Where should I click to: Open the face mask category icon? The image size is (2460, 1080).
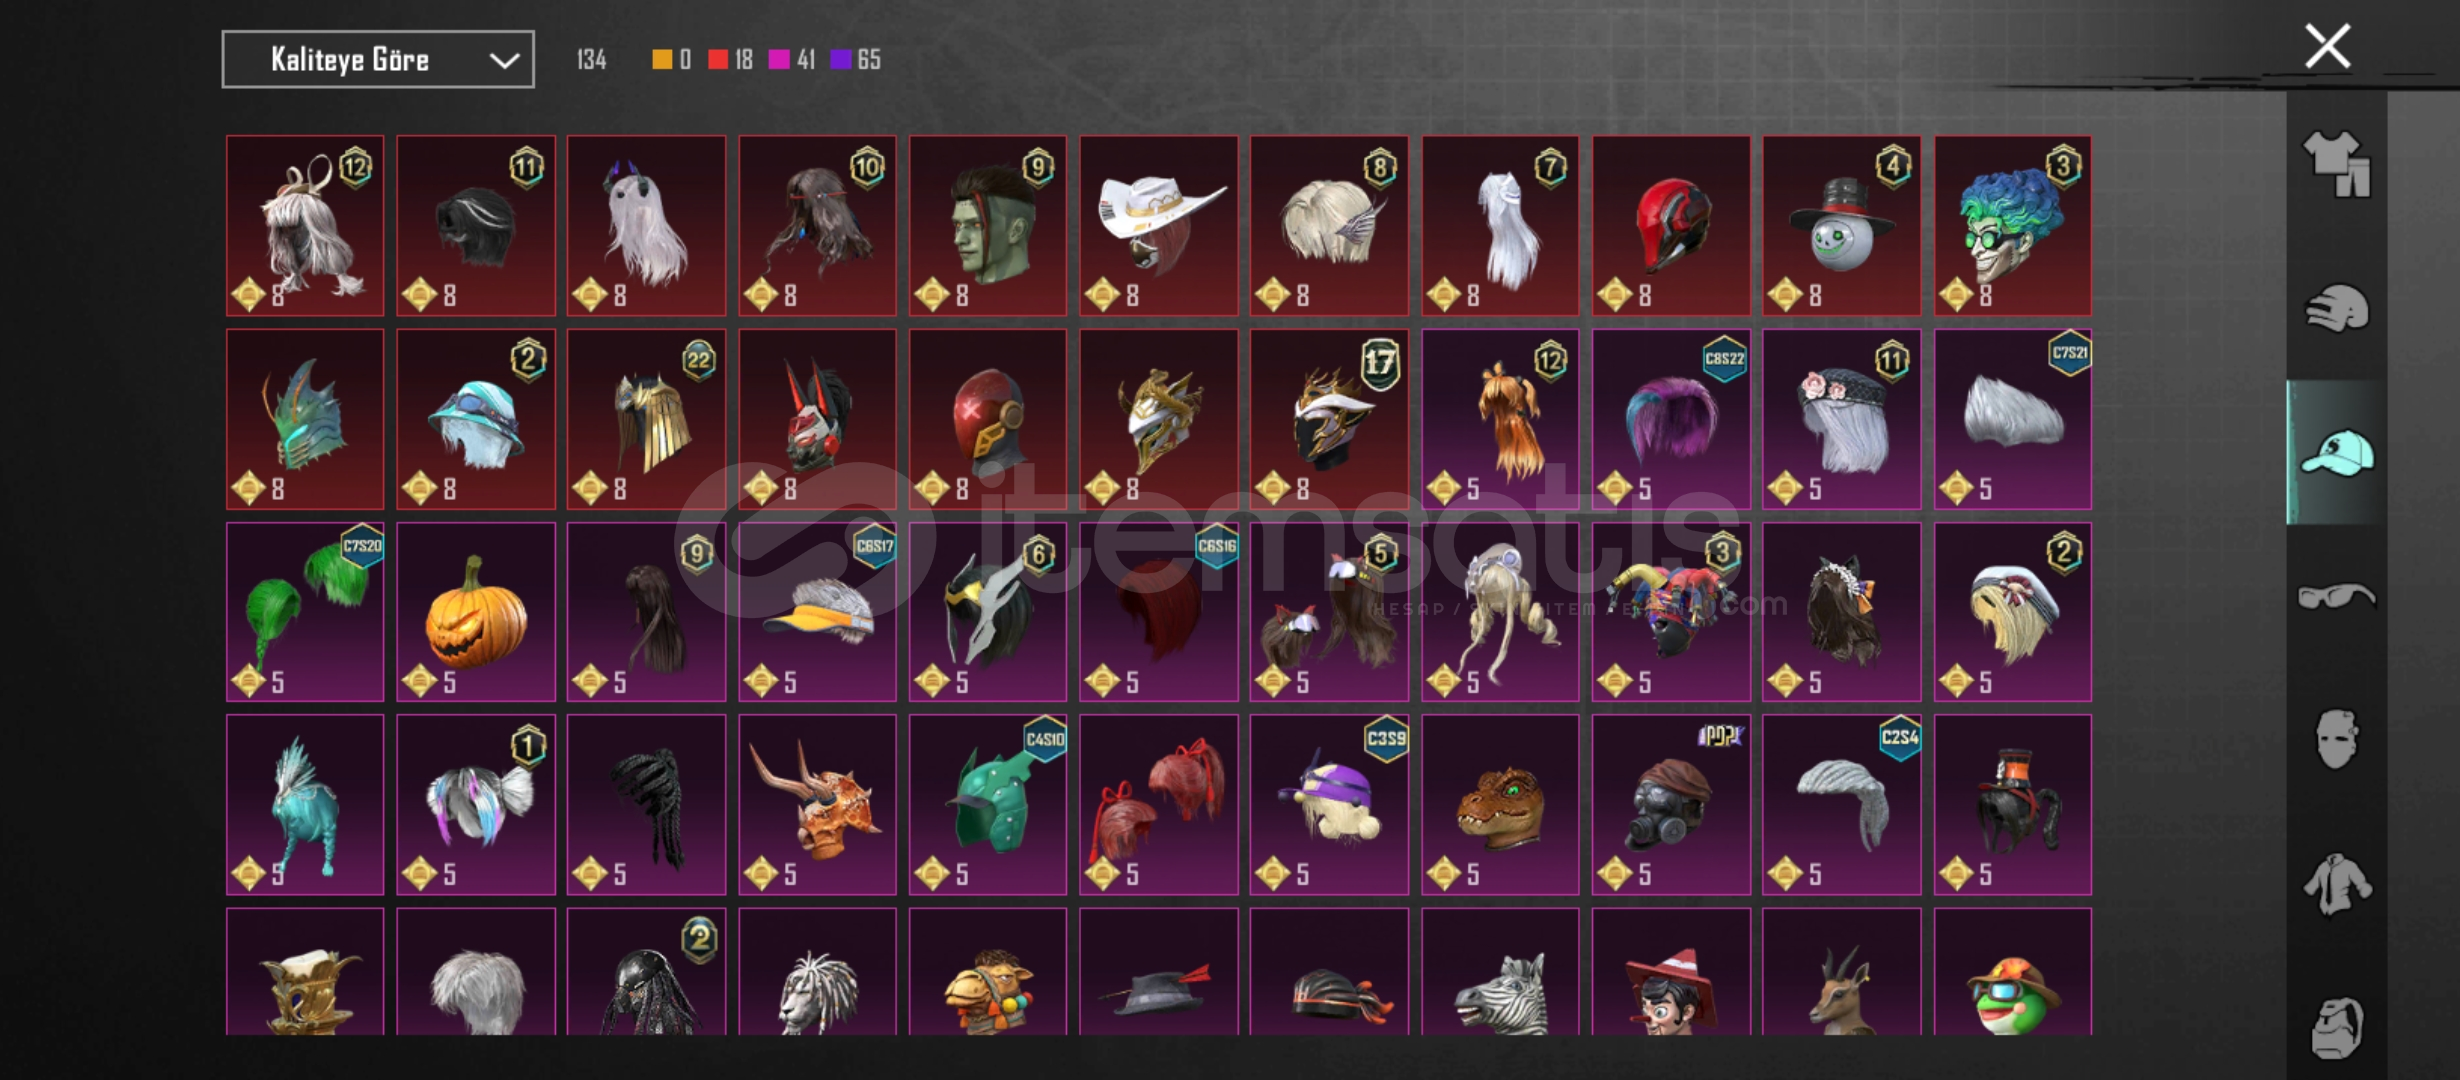2337,739
